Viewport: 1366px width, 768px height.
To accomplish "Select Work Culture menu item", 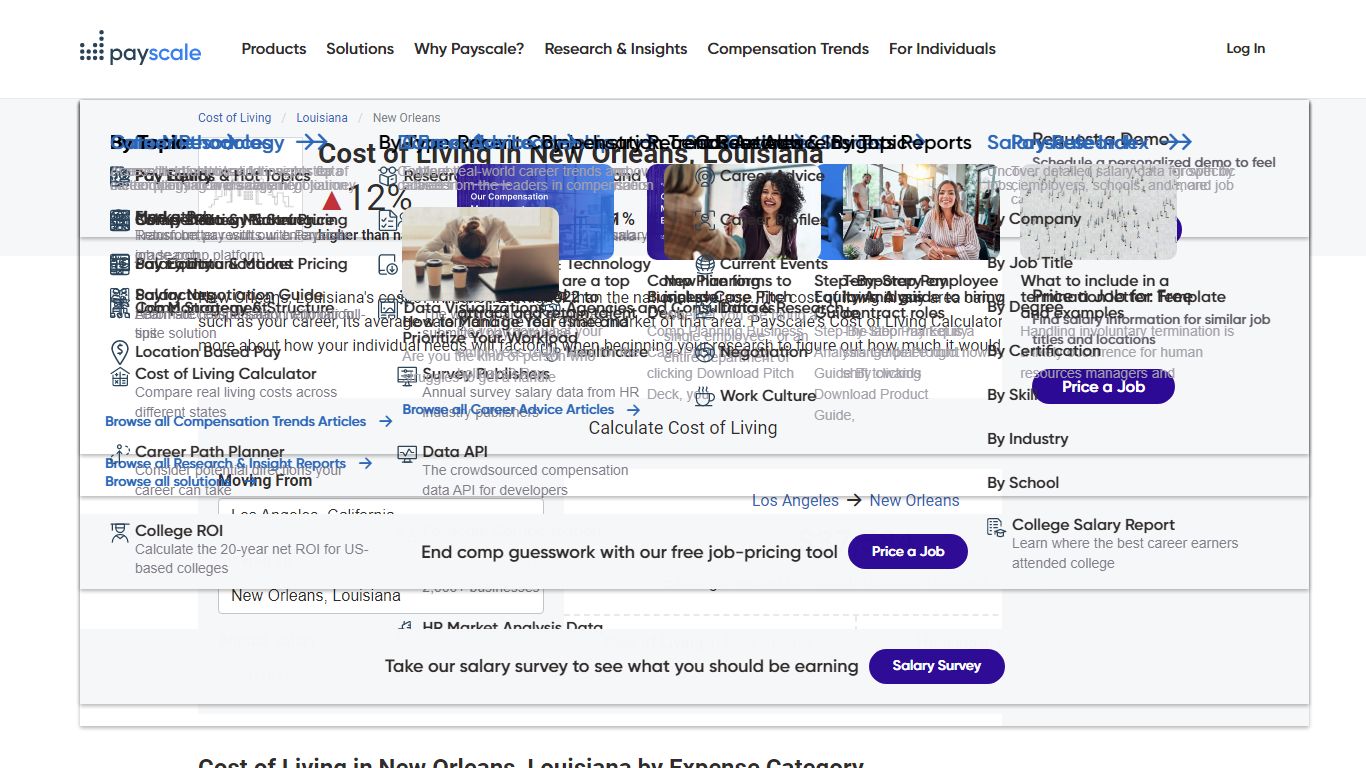I will [x=768, y=396].
